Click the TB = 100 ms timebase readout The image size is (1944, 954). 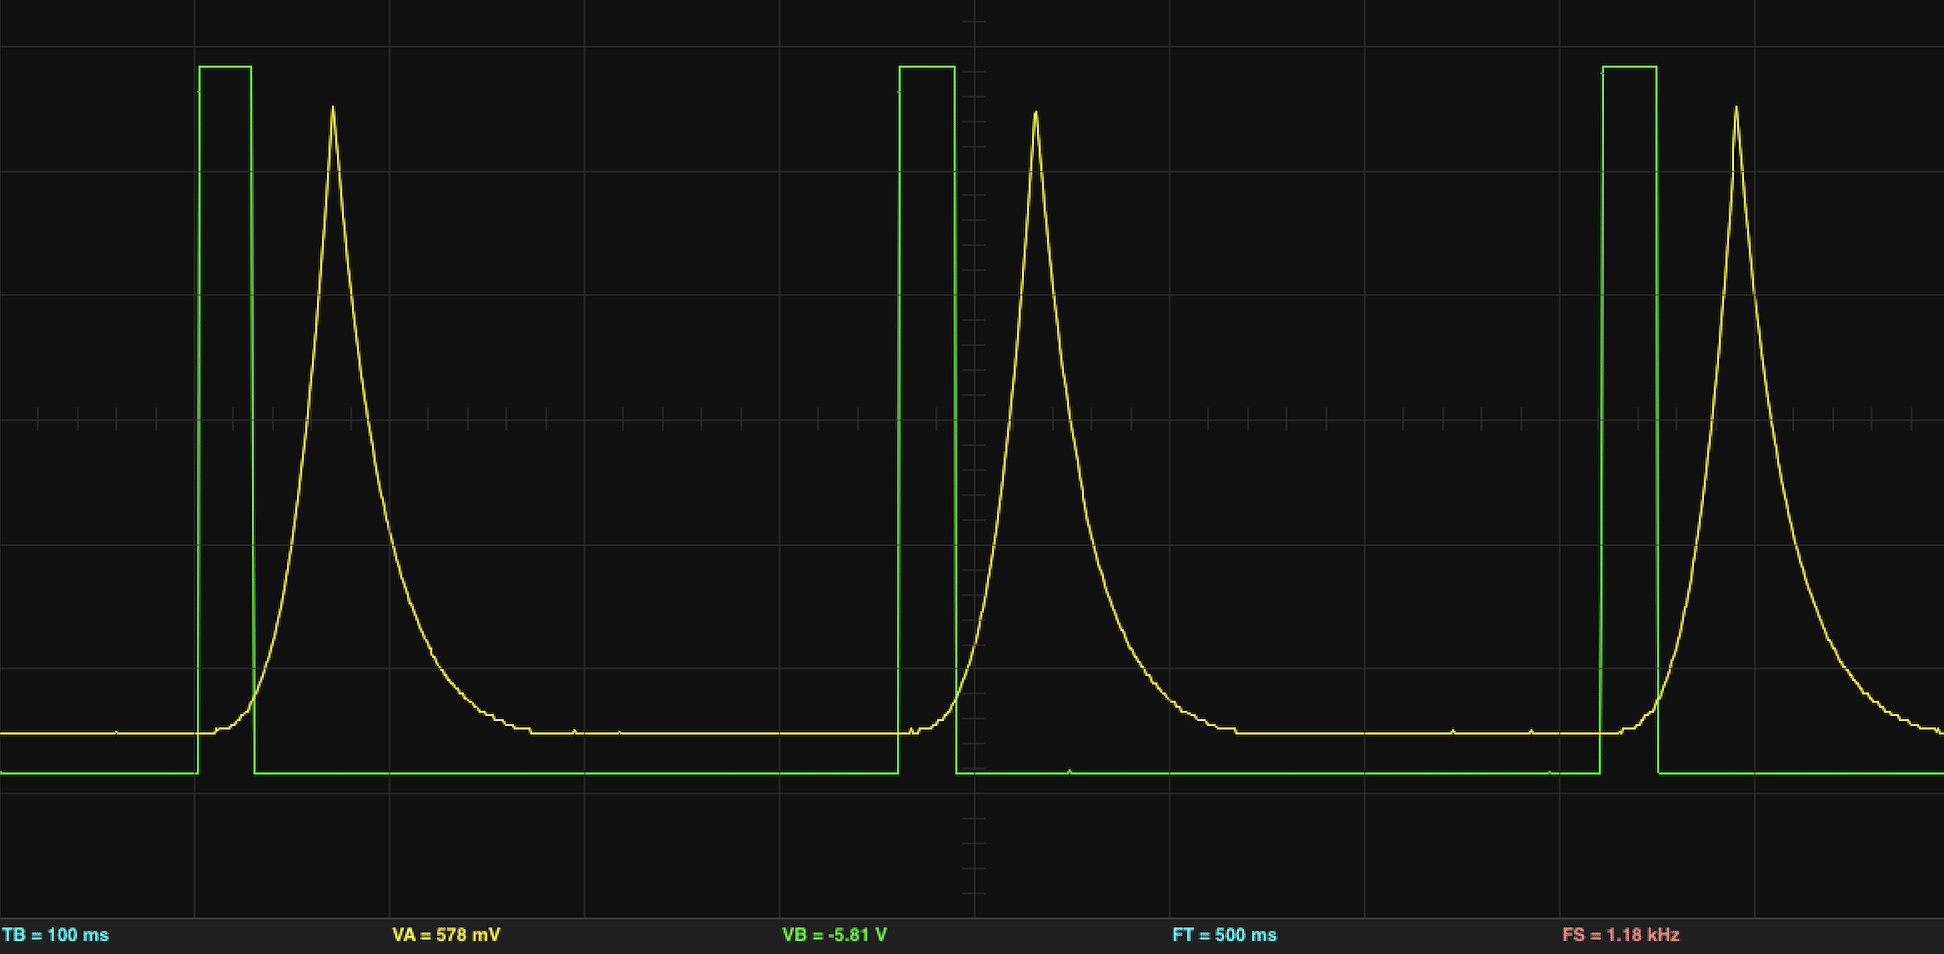click(56, 935)
